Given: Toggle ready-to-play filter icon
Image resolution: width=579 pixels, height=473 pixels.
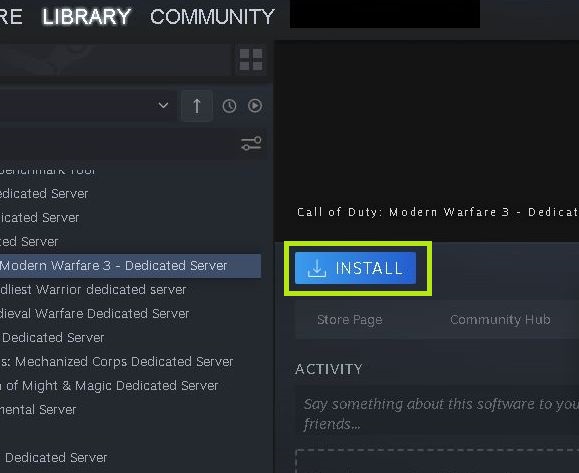Looking at the screenshot, I should point(255,106).
